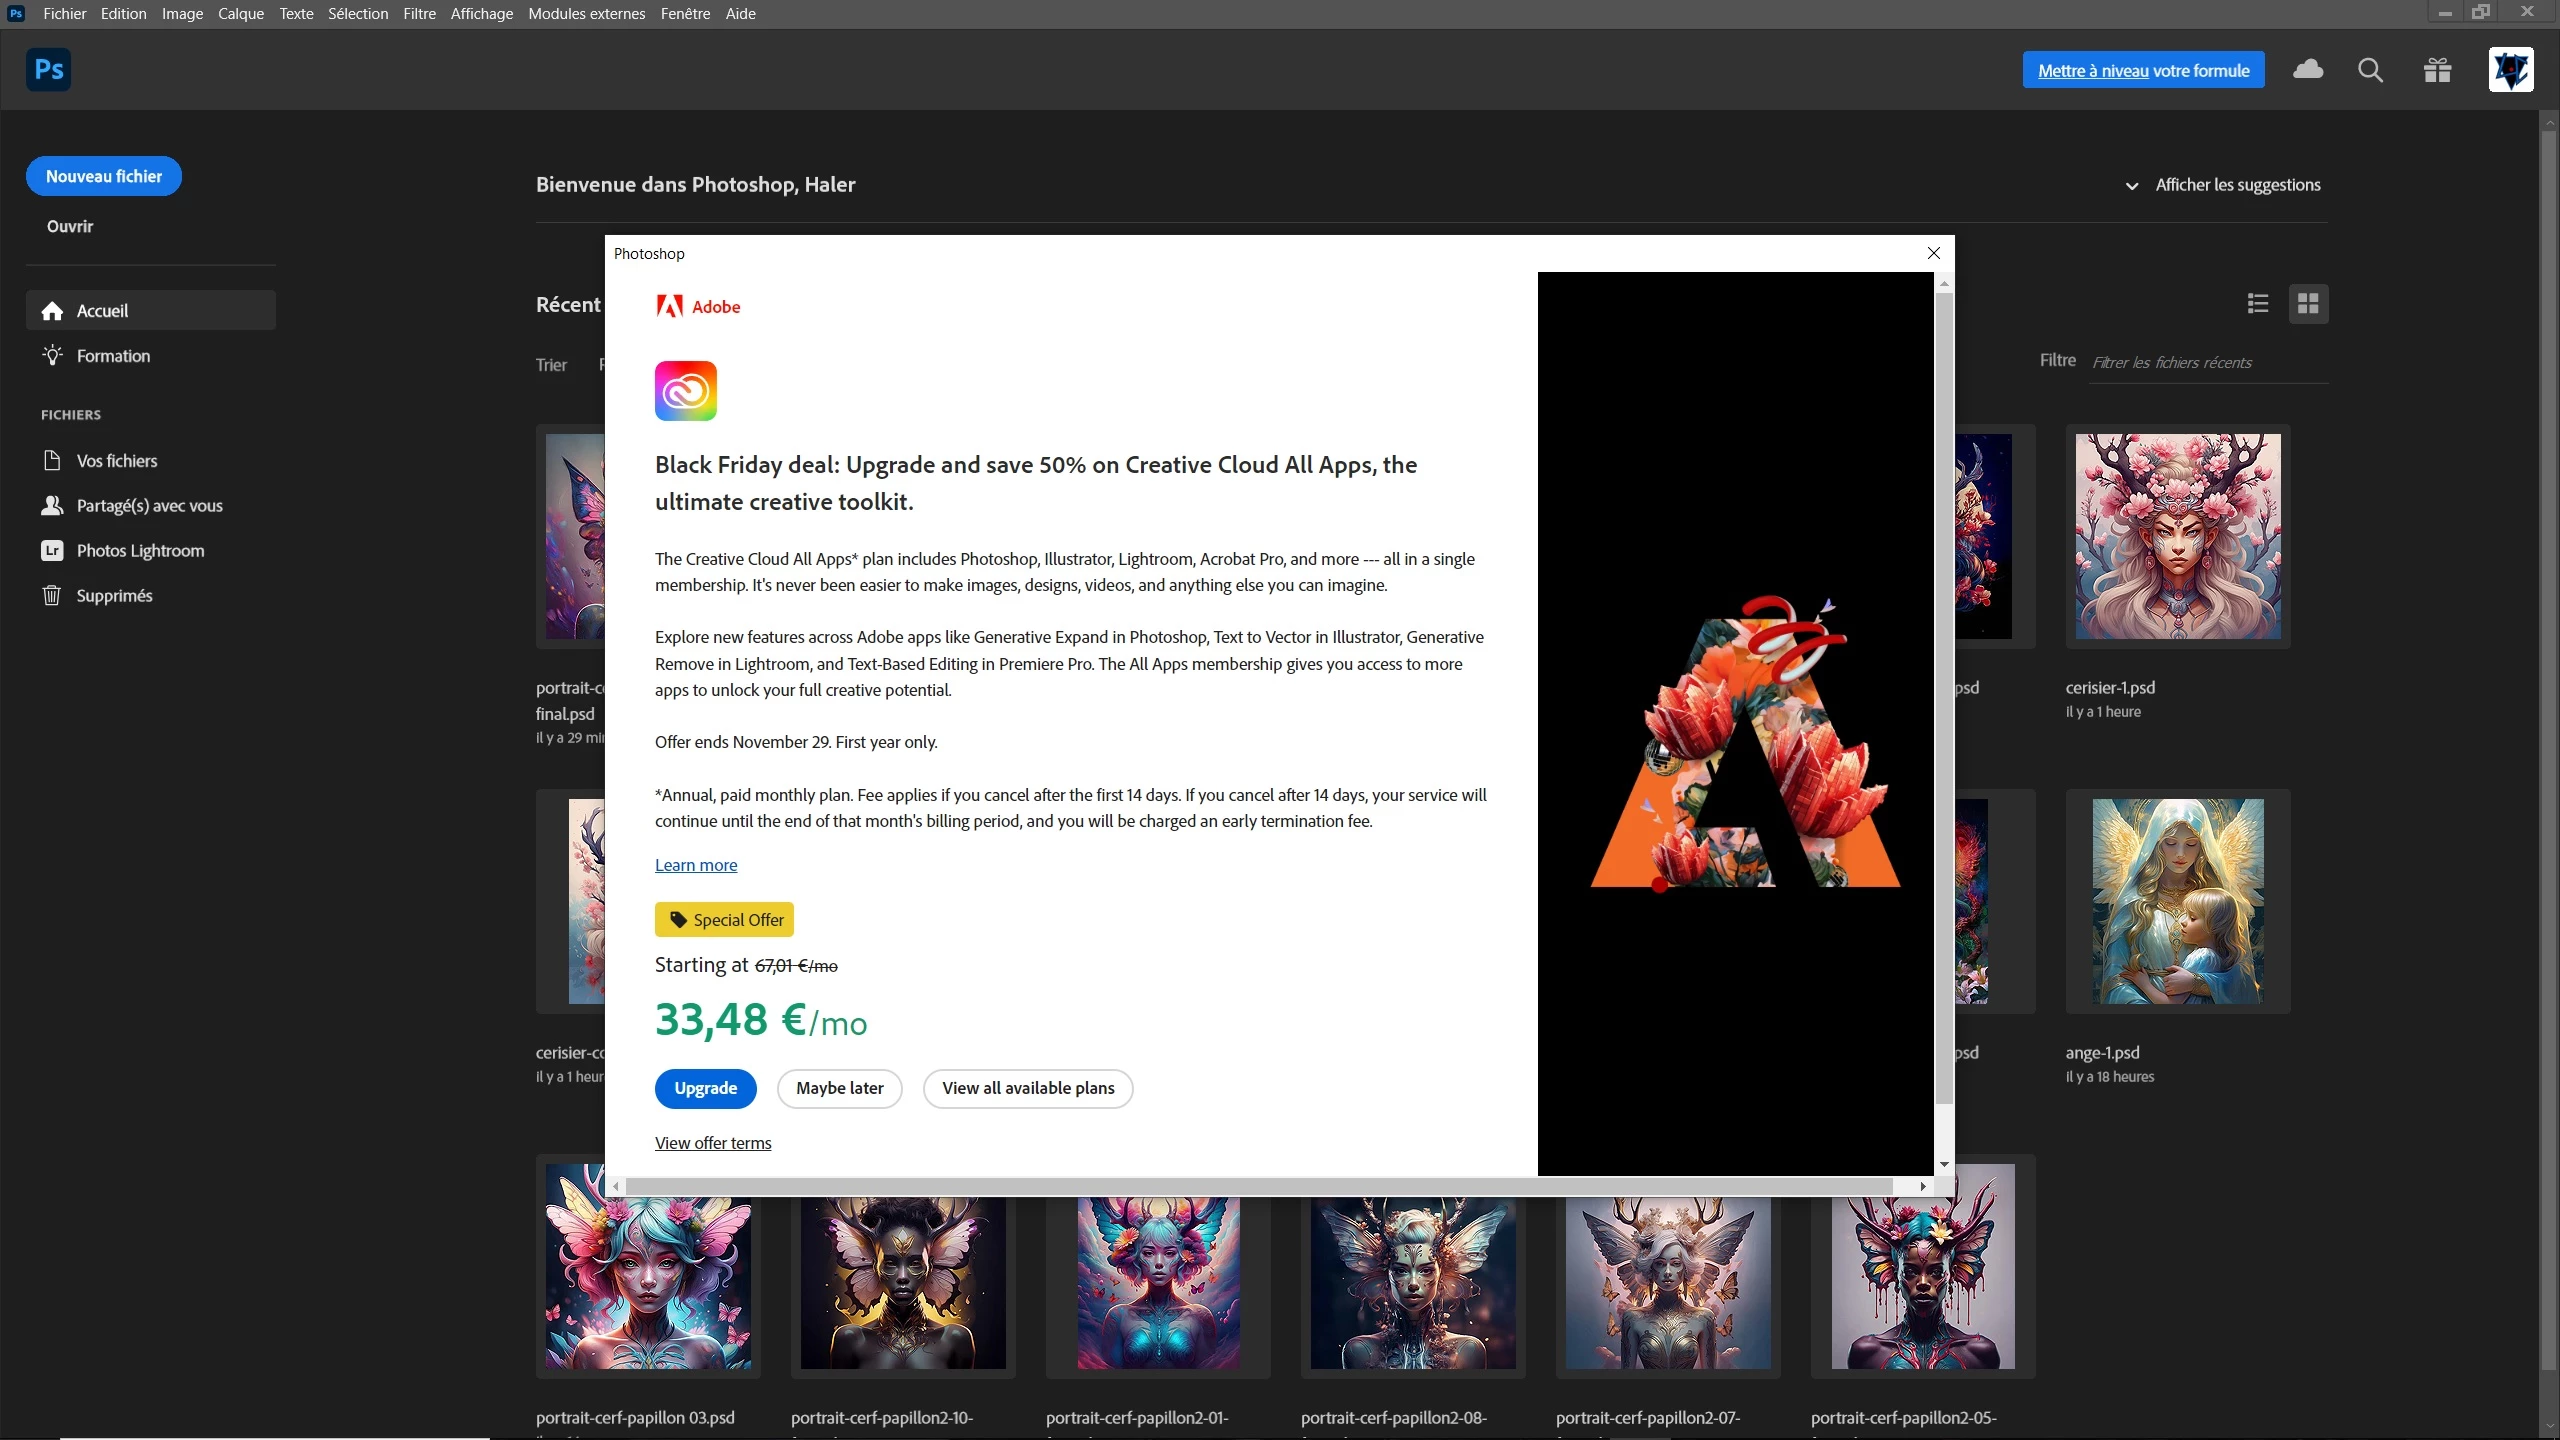Open Photos Lightroom in sidebar
The width and height of the screenshot is (2560, 1440).
click(x=140, y=551)
